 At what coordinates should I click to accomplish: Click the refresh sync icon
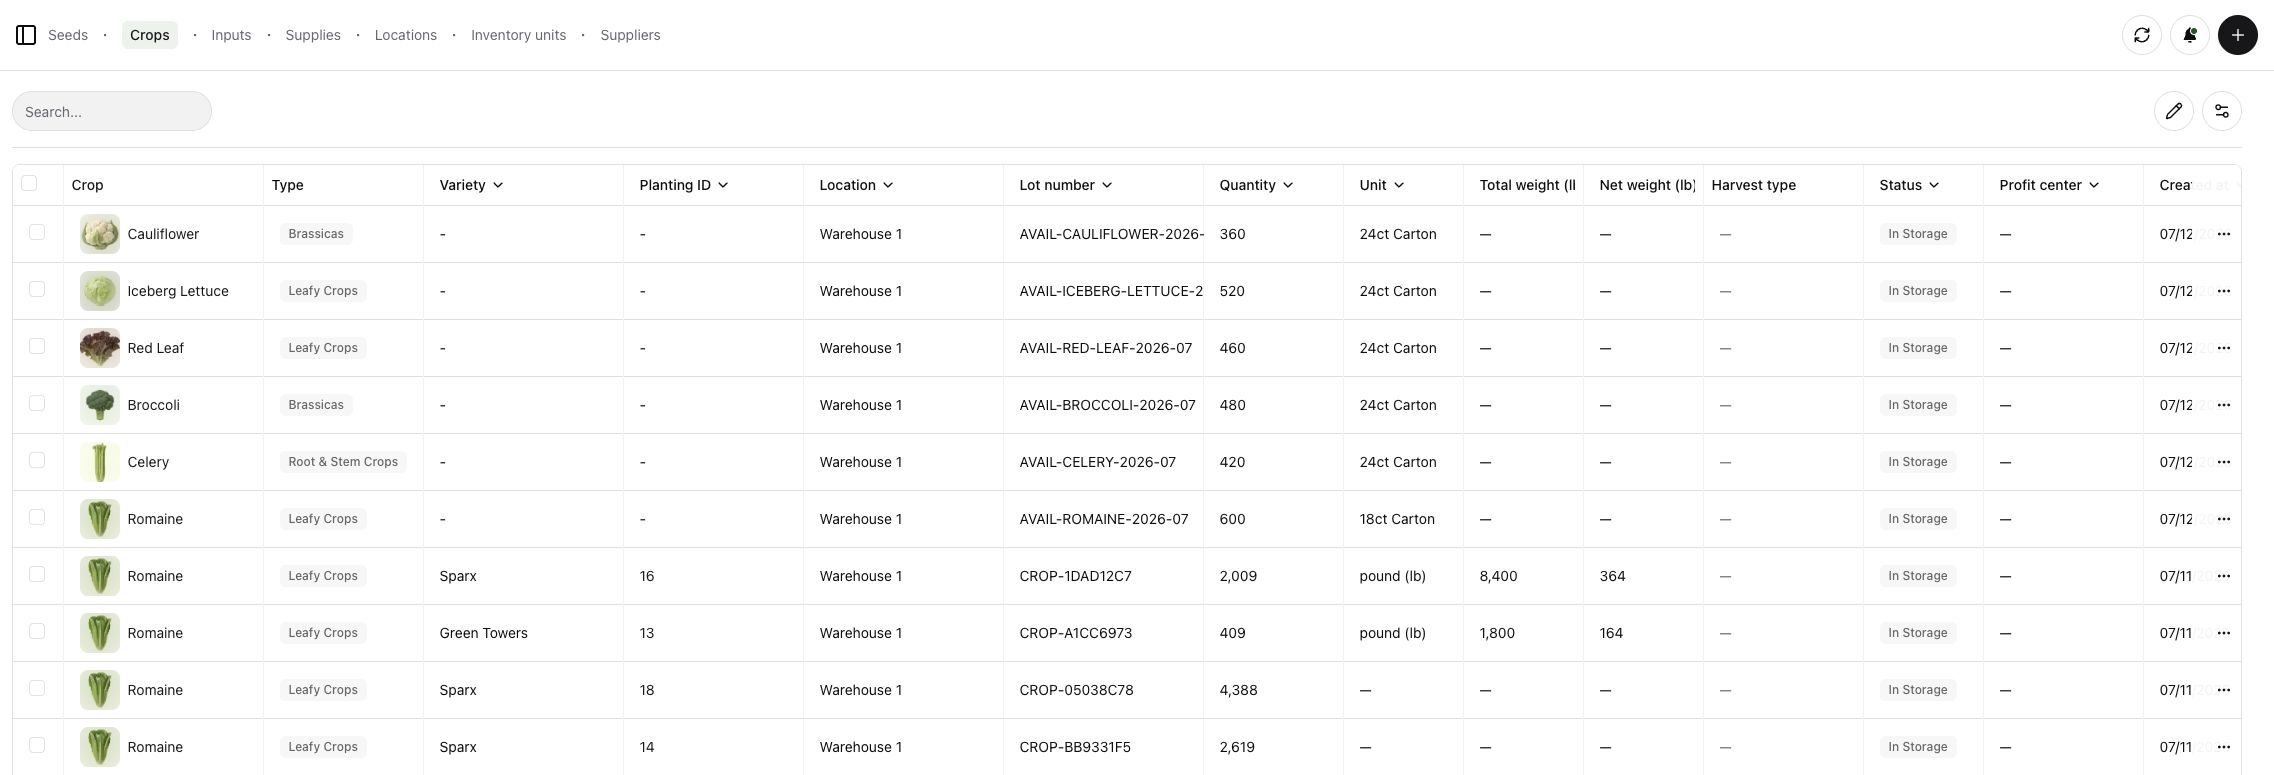[x=2141, y=35]
